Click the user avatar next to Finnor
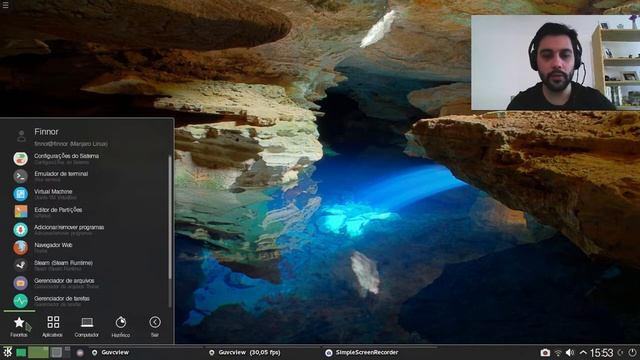This screenshot has height=360, width=640. [x=21, y=136]
